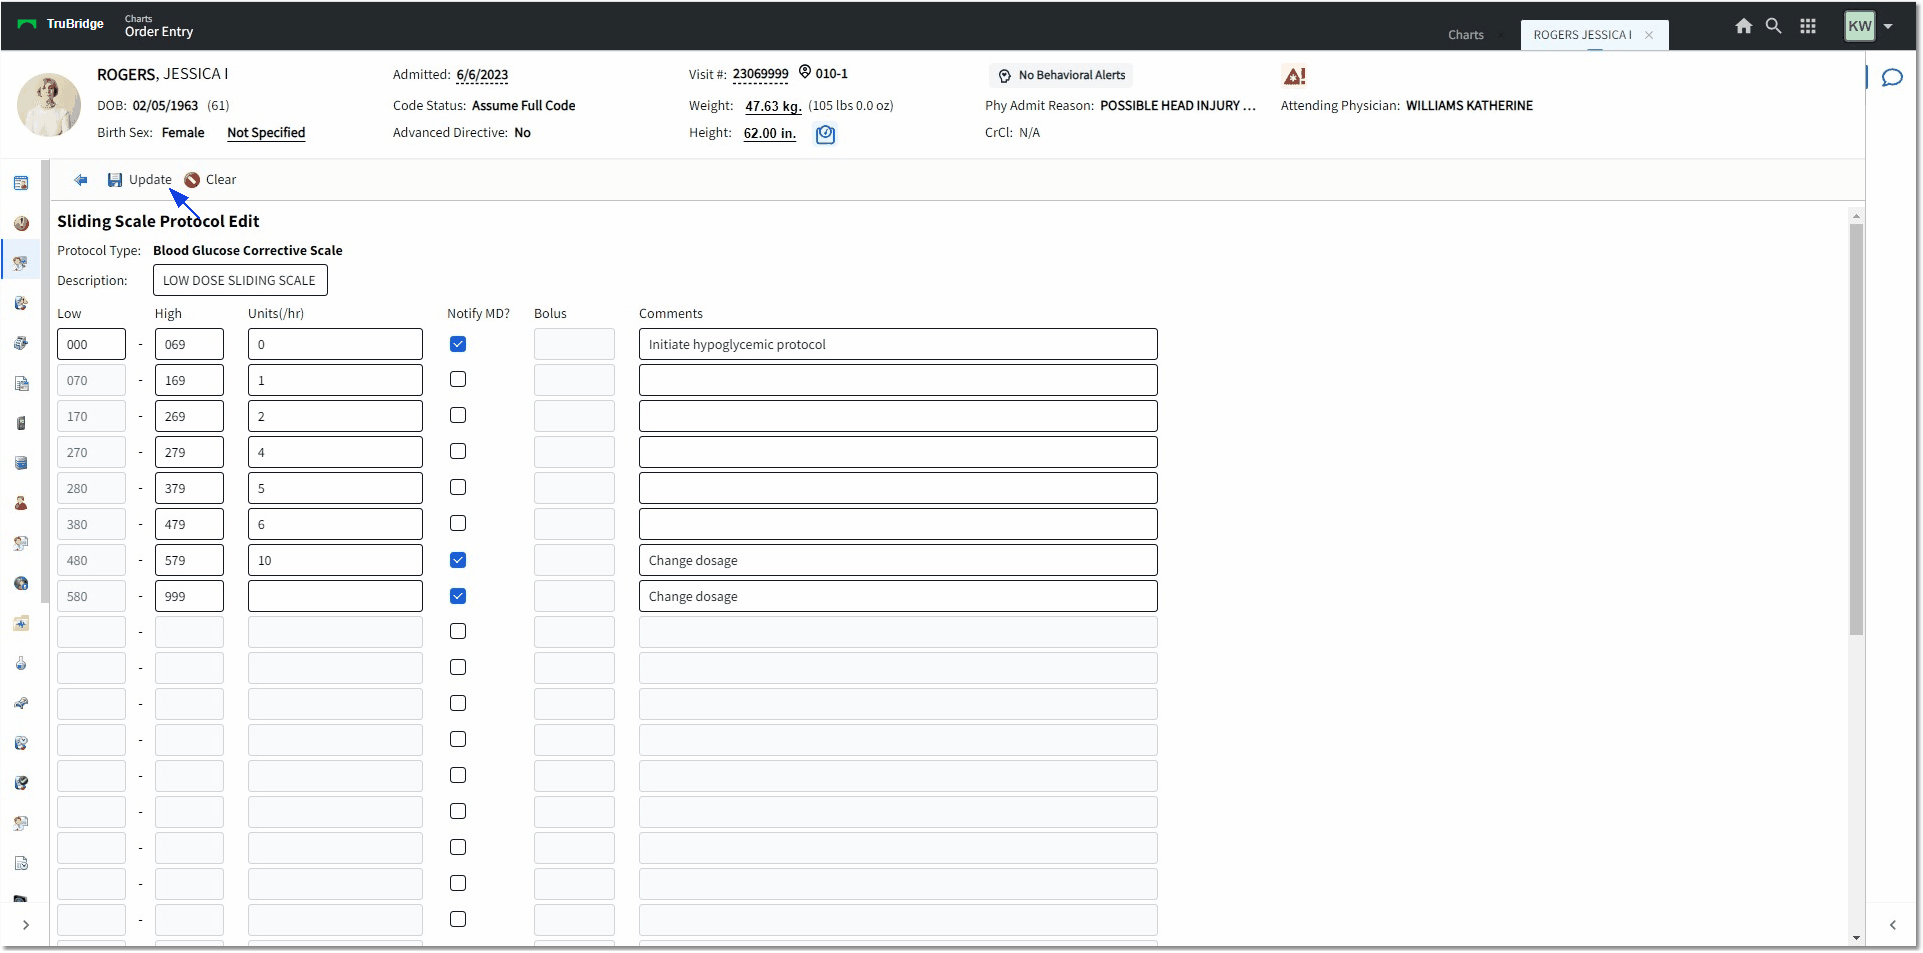The width and height of the screenshot is (1923, 953).
Task: Click the empty Units field for 580-999
Action: point(335,596)
